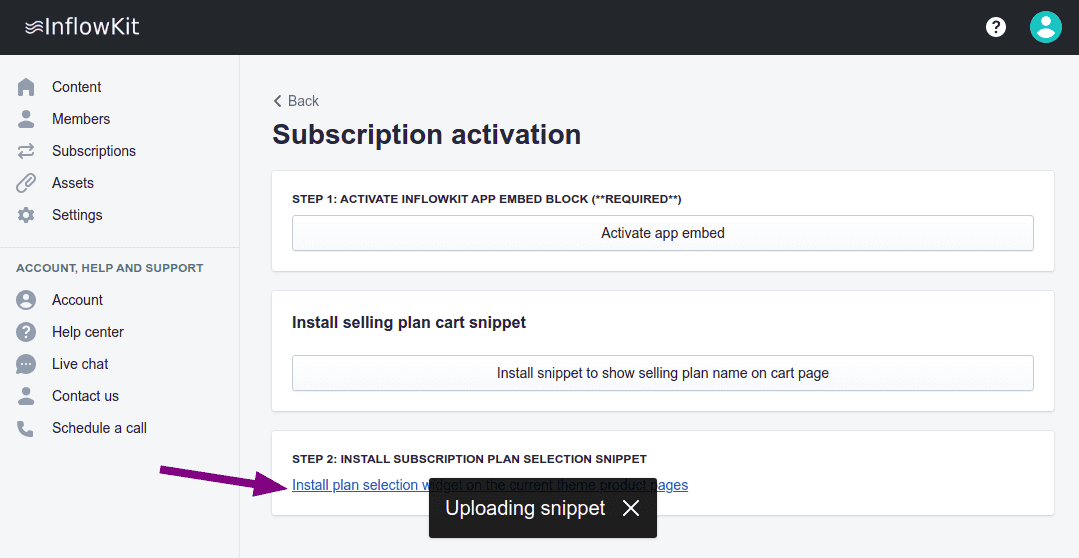
Task: Navigate to Members in sidebar
Action: point(81,119)
